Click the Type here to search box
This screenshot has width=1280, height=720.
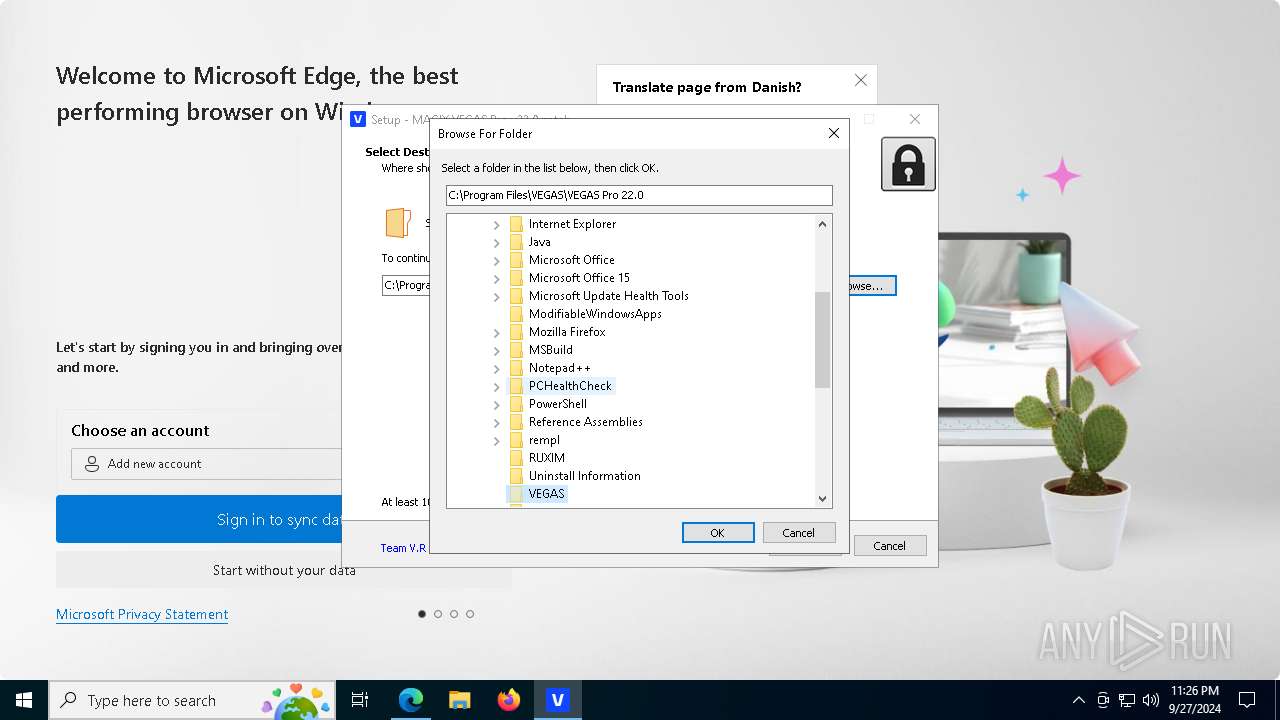tap(191, 700)
